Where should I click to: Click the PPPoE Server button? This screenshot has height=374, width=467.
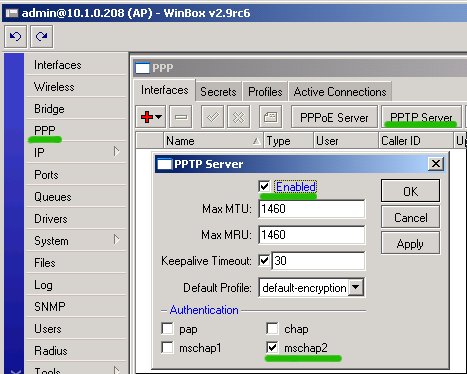point(334,117)
